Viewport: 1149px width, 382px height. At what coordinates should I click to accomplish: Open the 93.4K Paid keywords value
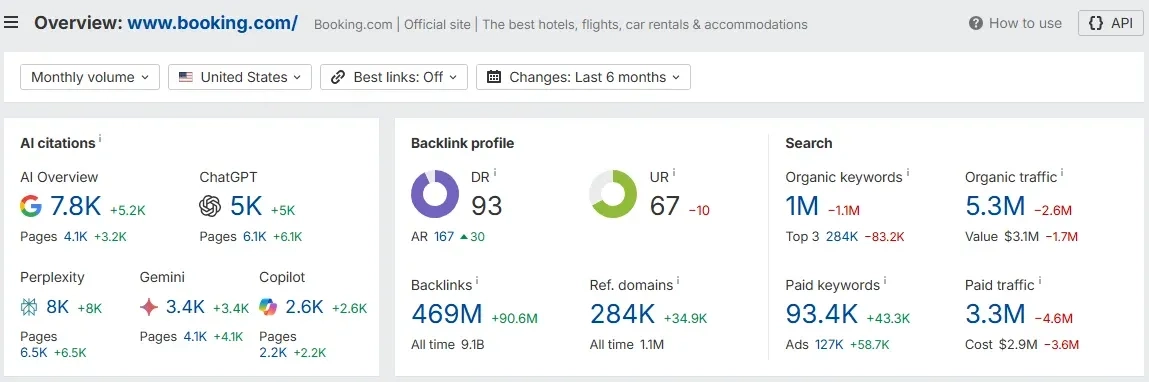point(821,315)
